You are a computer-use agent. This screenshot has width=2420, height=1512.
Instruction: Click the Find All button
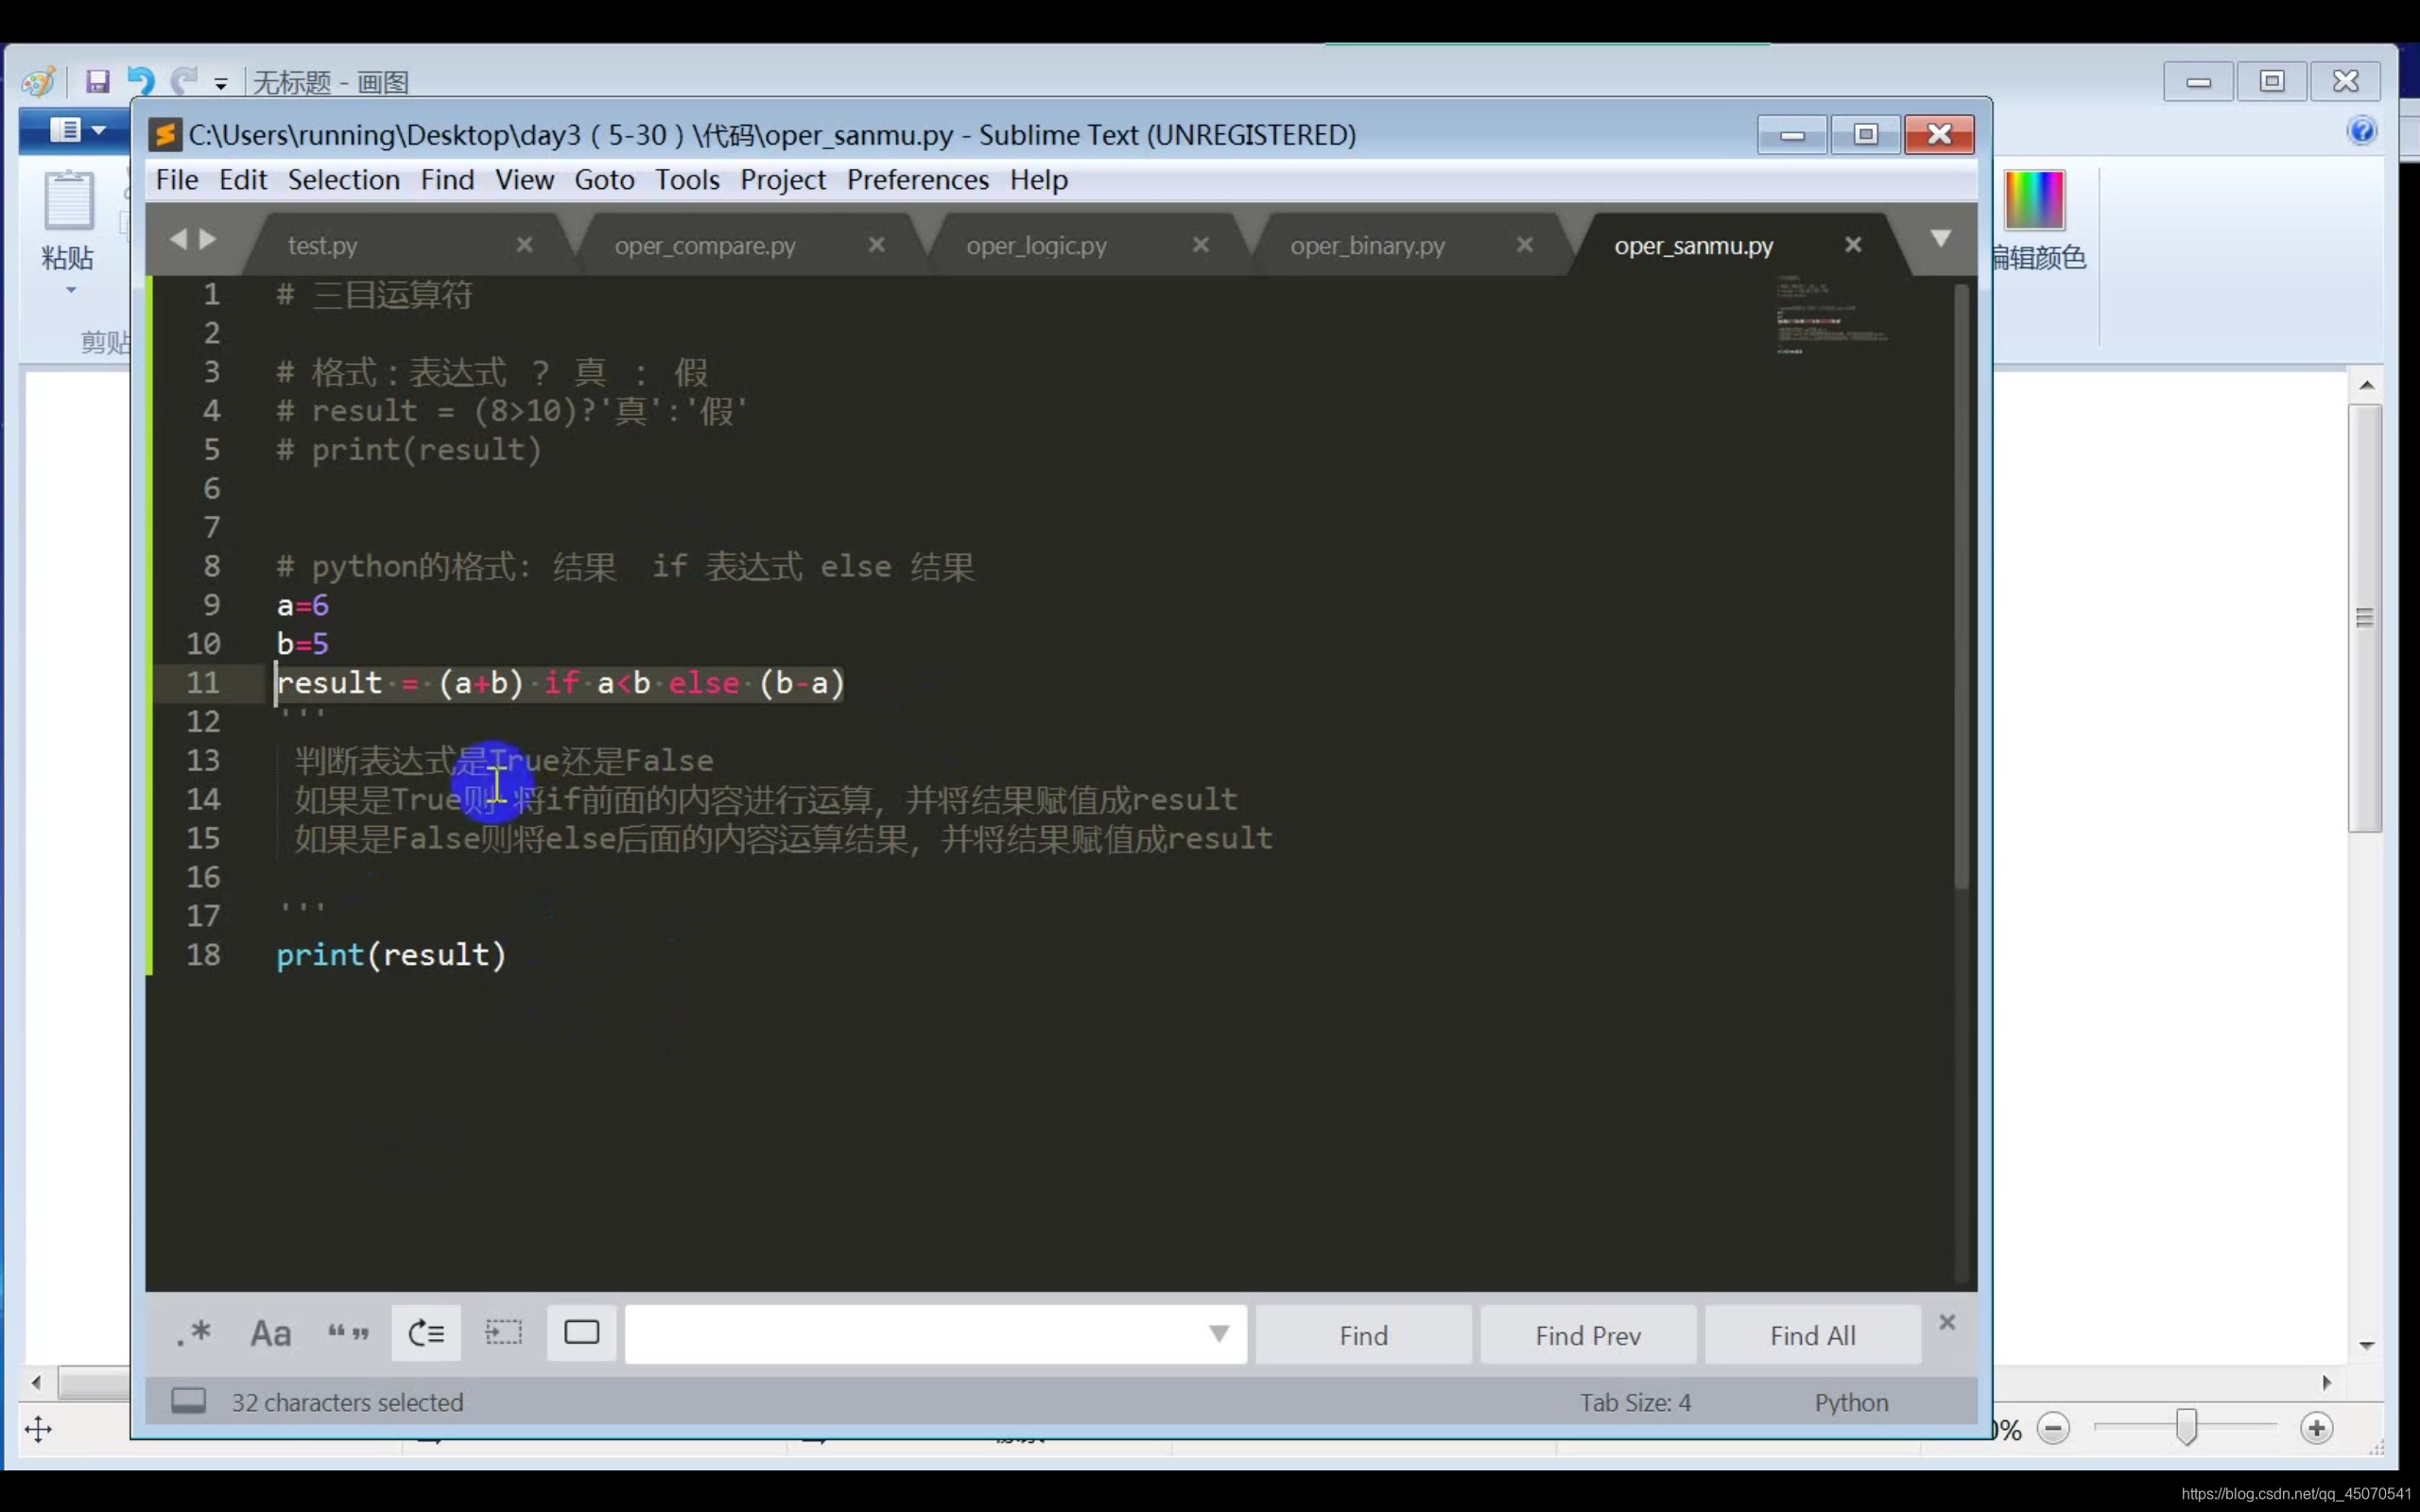point(1811,1335)
